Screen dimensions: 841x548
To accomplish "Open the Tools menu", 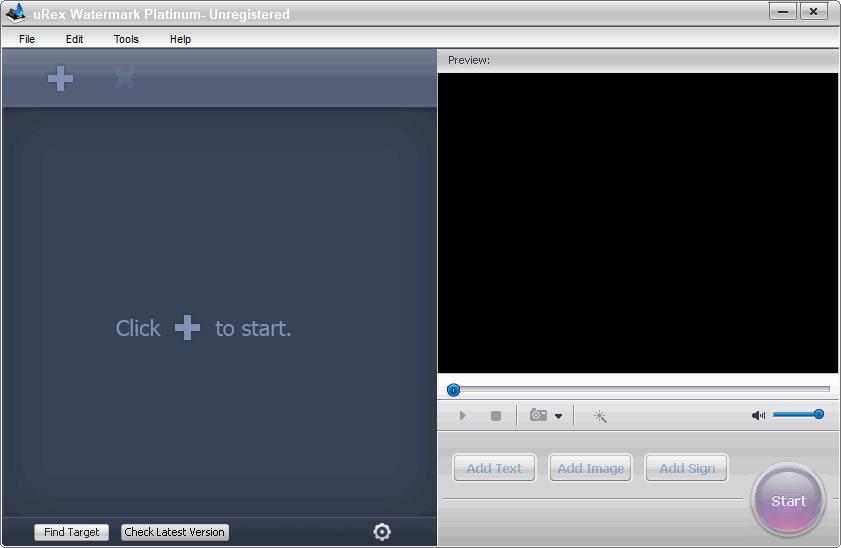I will pyautogui.click(x=126, y=39).
